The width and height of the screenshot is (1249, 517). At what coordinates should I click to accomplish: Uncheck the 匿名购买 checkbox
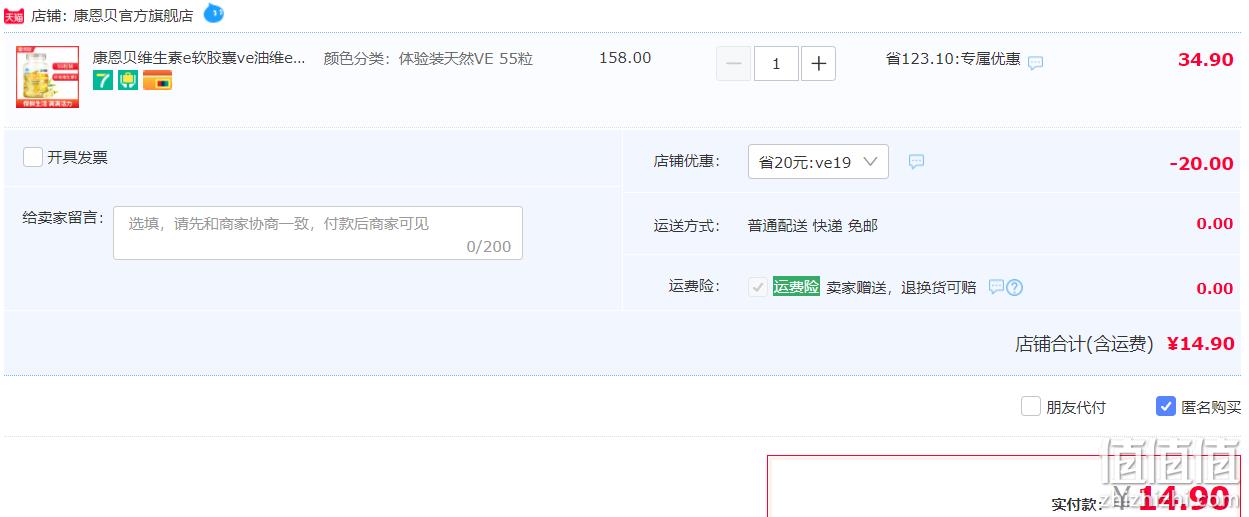[1166, 406]
